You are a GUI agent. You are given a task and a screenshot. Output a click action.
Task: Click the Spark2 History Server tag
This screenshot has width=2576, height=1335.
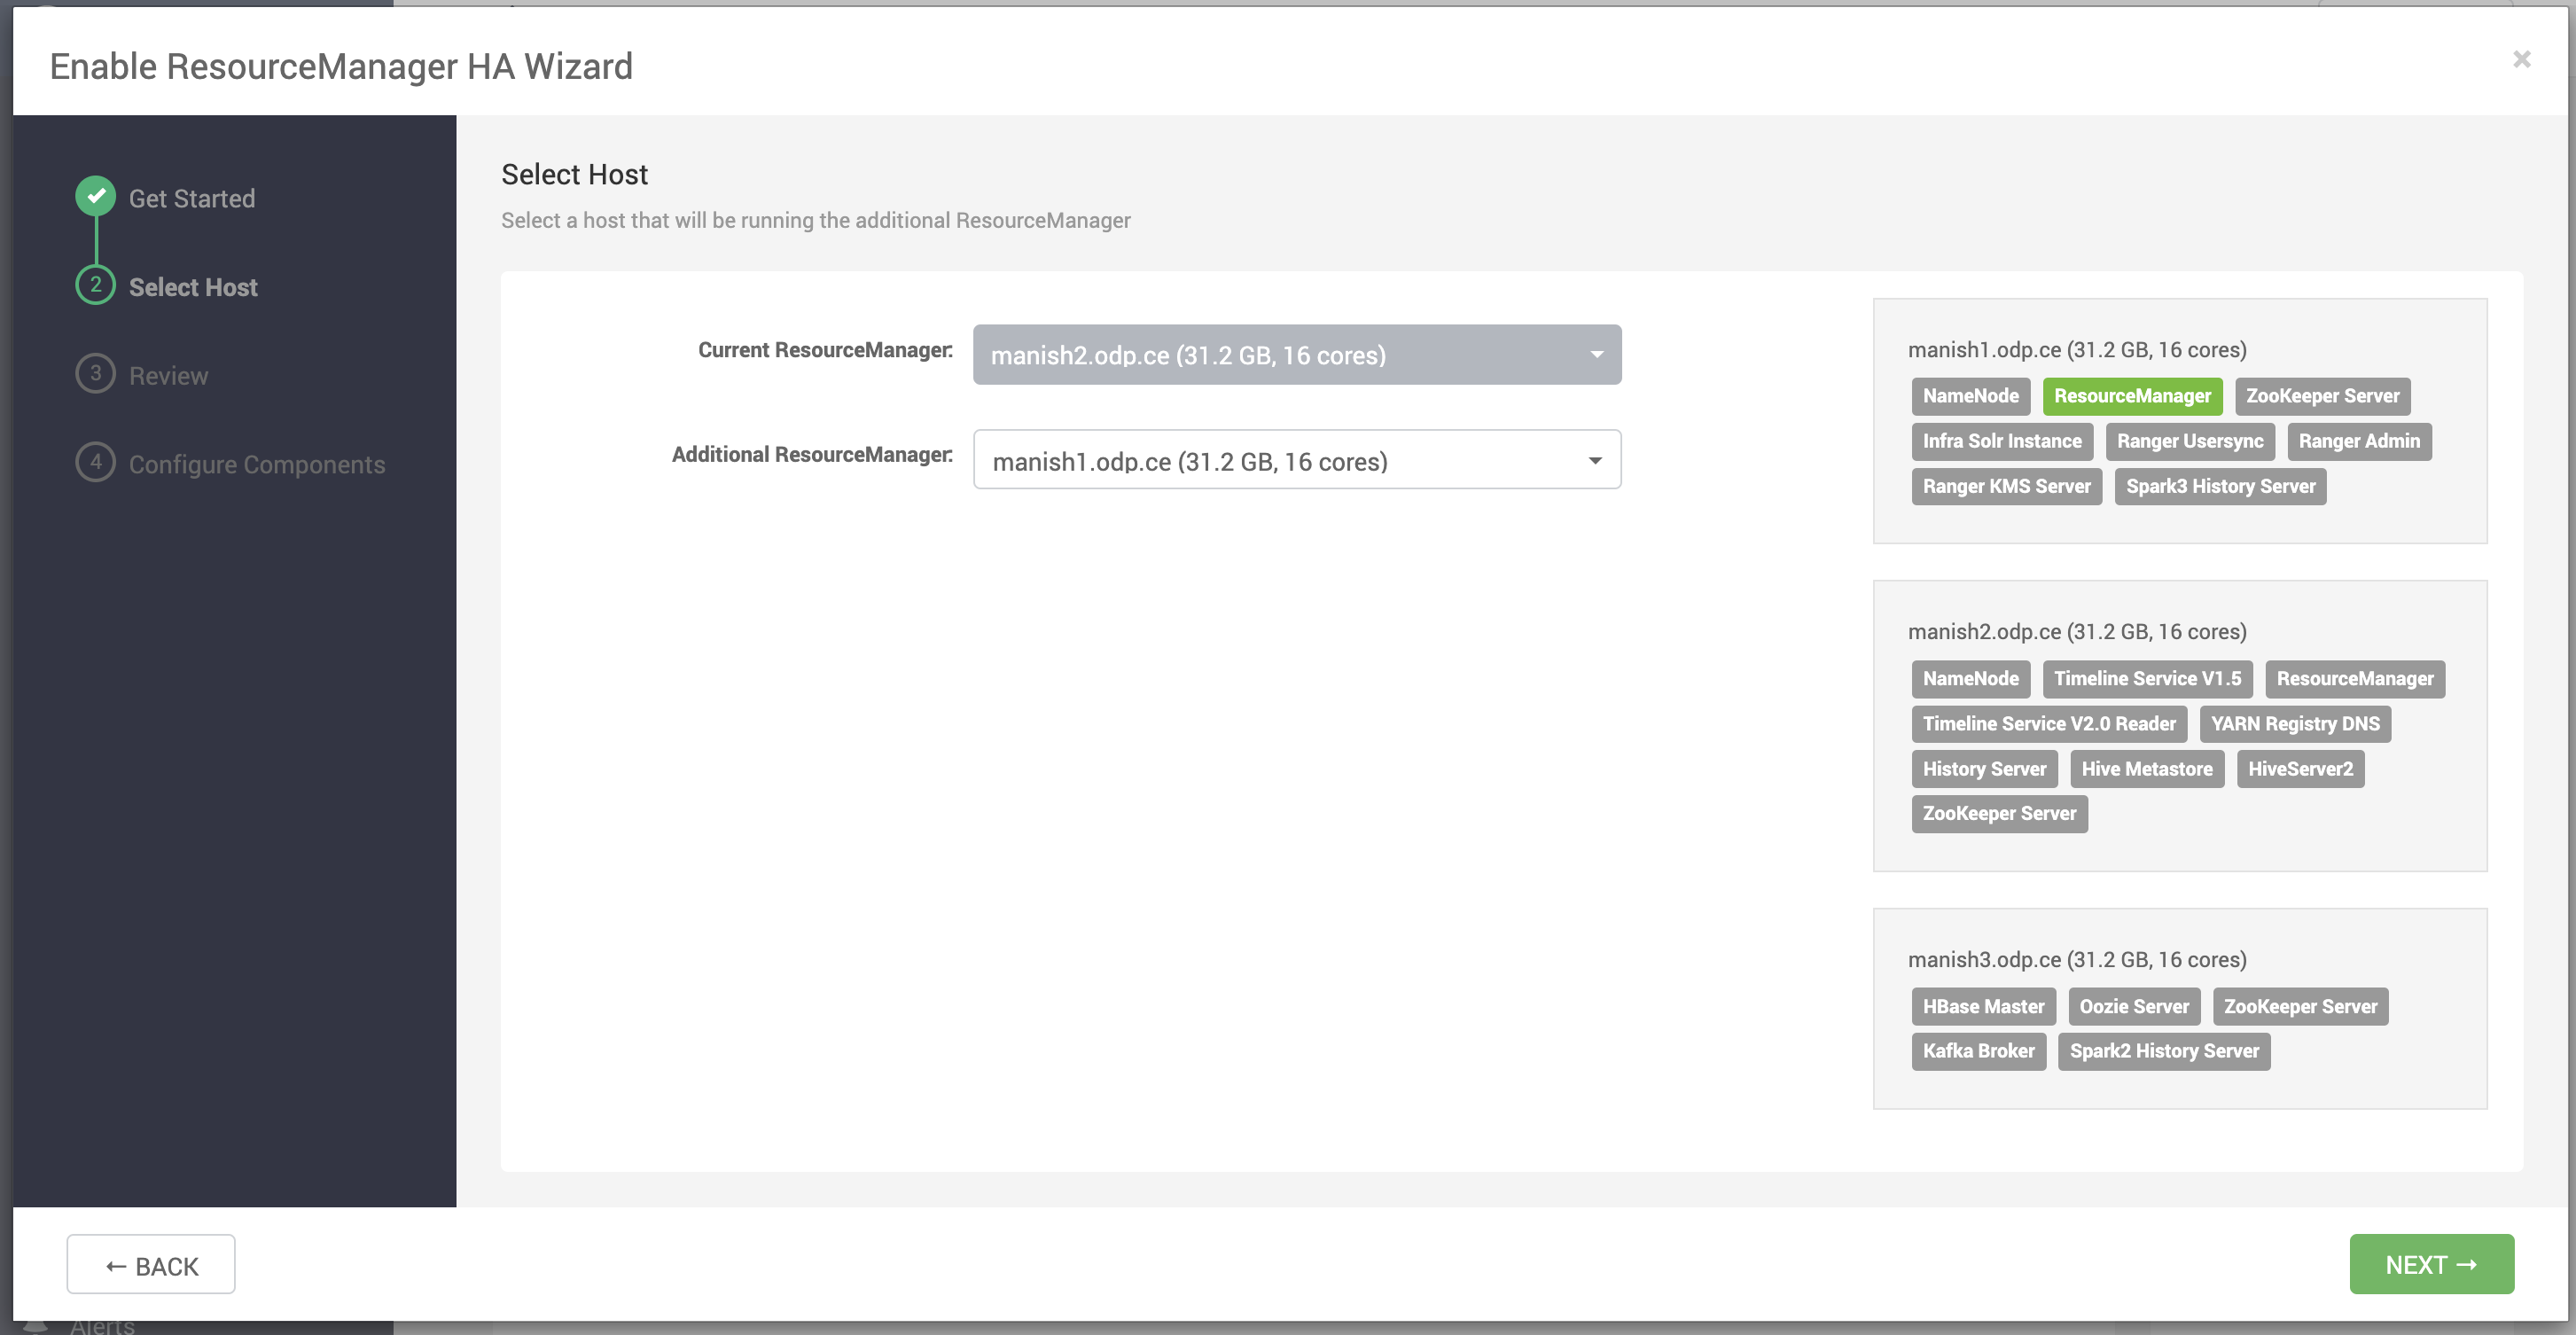point(2164,1051)
